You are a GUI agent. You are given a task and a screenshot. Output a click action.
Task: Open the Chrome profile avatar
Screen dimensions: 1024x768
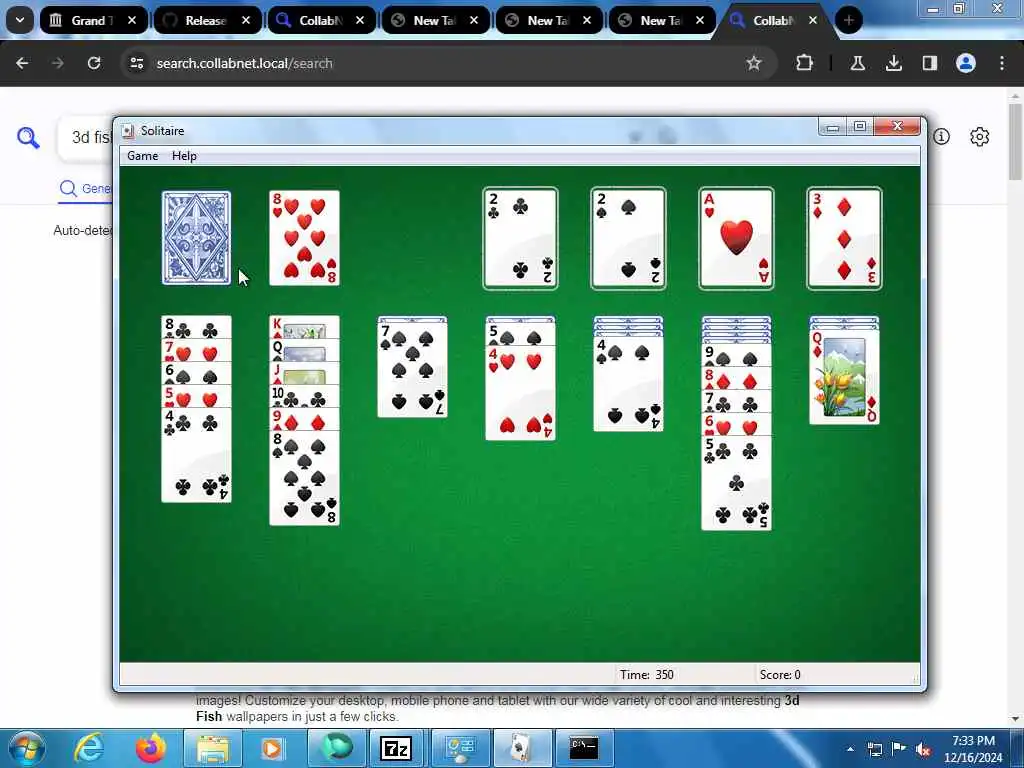965,63
